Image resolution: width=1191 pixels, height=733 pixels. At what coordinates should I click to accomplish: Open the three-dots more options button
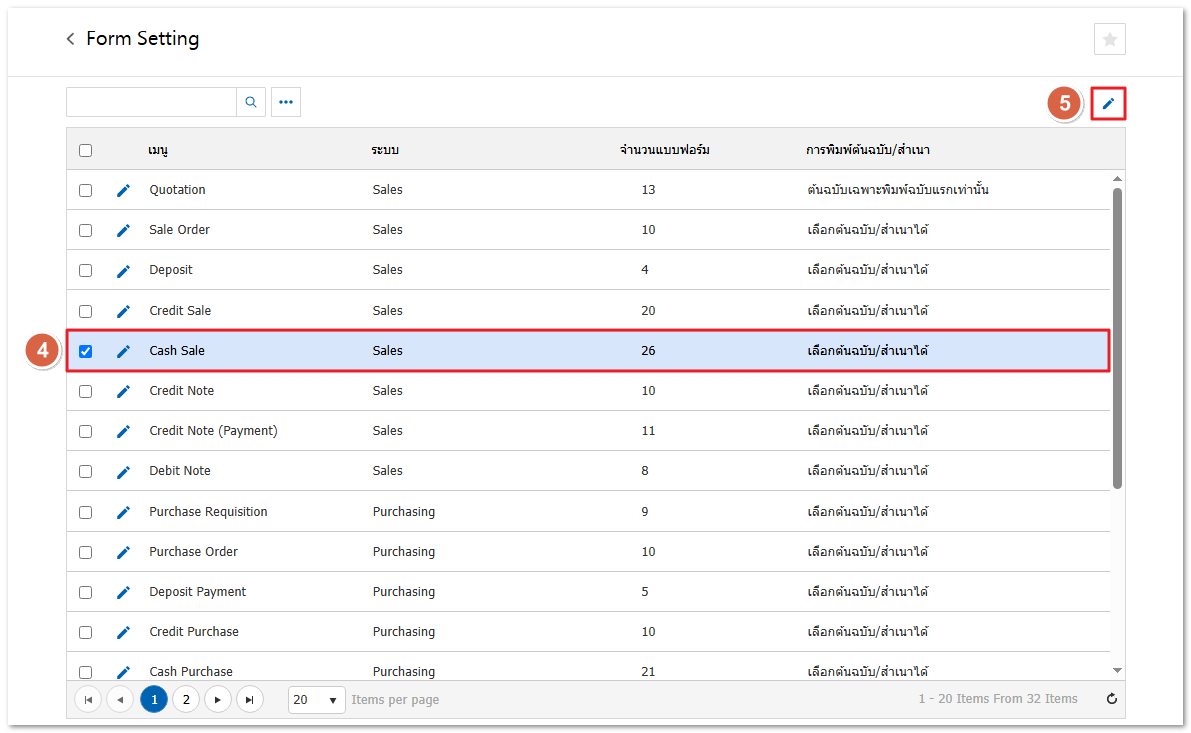pyautogui.click(x=286, y=102)
